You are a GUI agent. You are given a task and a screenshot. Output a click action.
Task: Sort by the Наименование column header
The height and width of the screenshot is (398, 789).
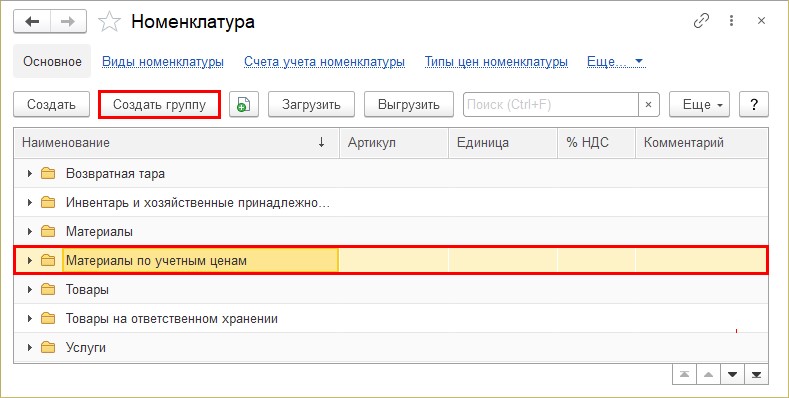pyautogui.click(x=176, y=142)
